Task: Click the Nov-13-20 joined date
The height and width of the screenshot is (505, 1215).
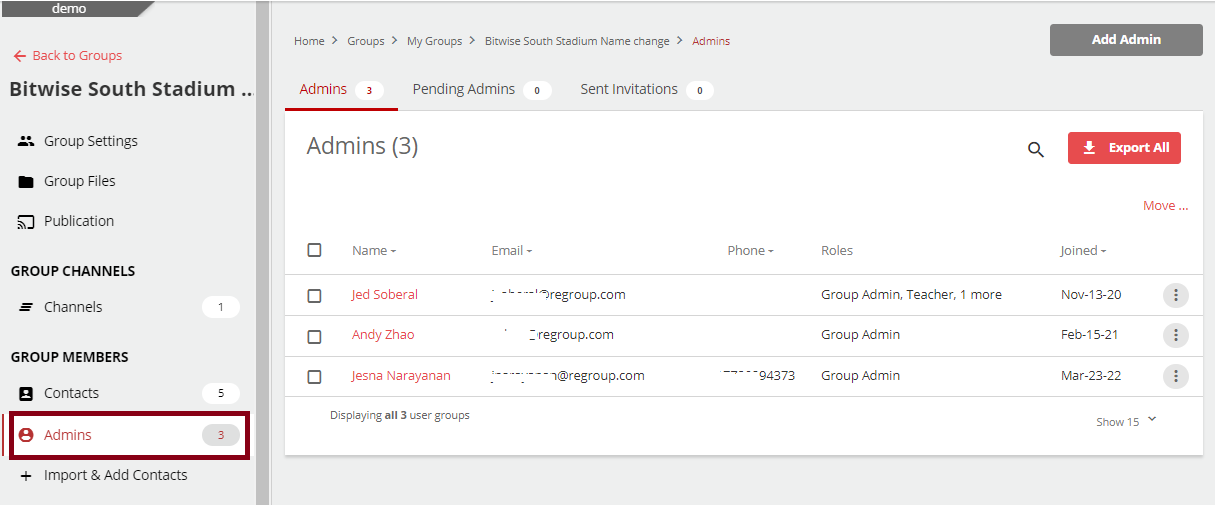Action: [x=1091, y=295]
